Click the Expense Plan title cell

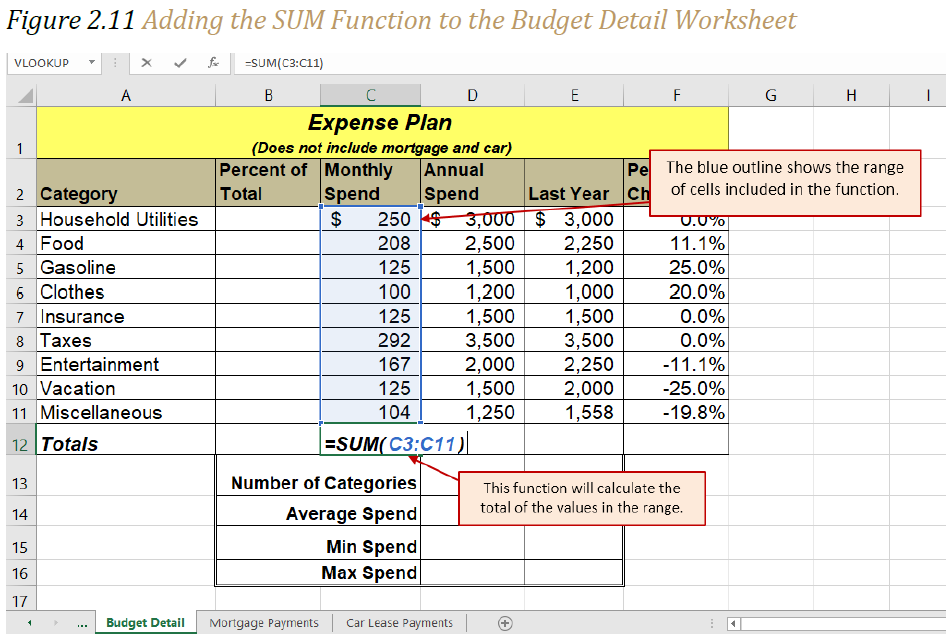pos(382,133)
